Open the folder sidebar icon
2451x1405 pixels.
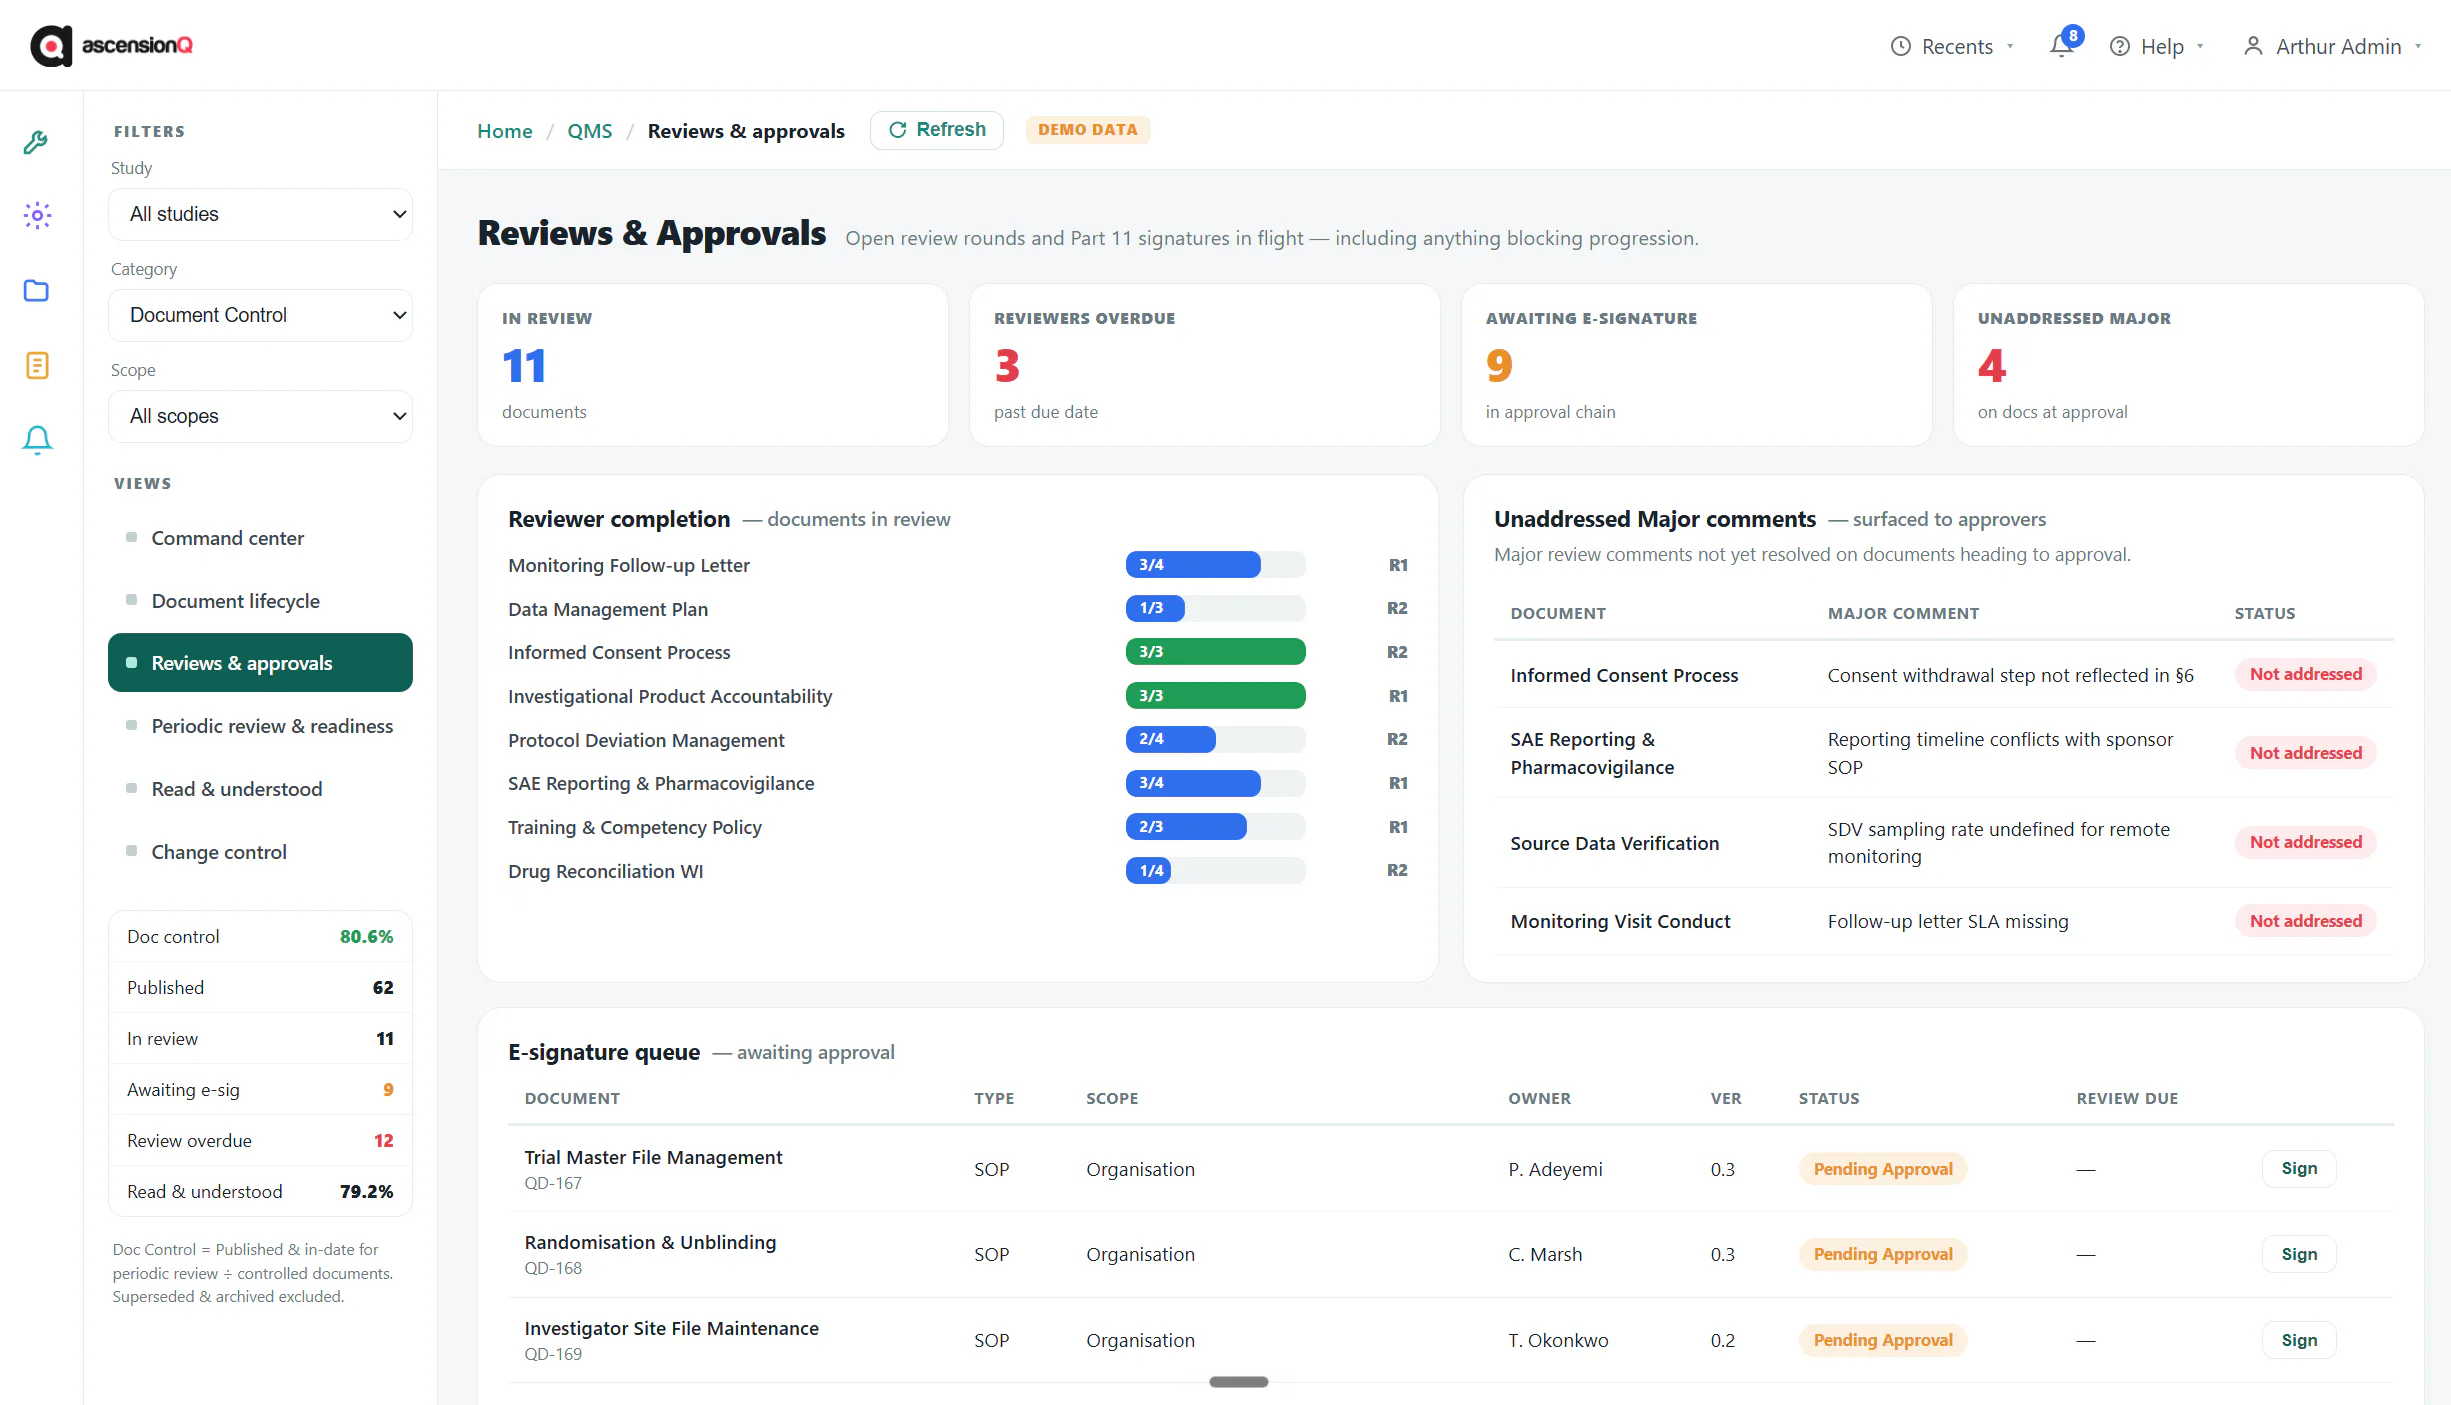click(x=37, y=290)
